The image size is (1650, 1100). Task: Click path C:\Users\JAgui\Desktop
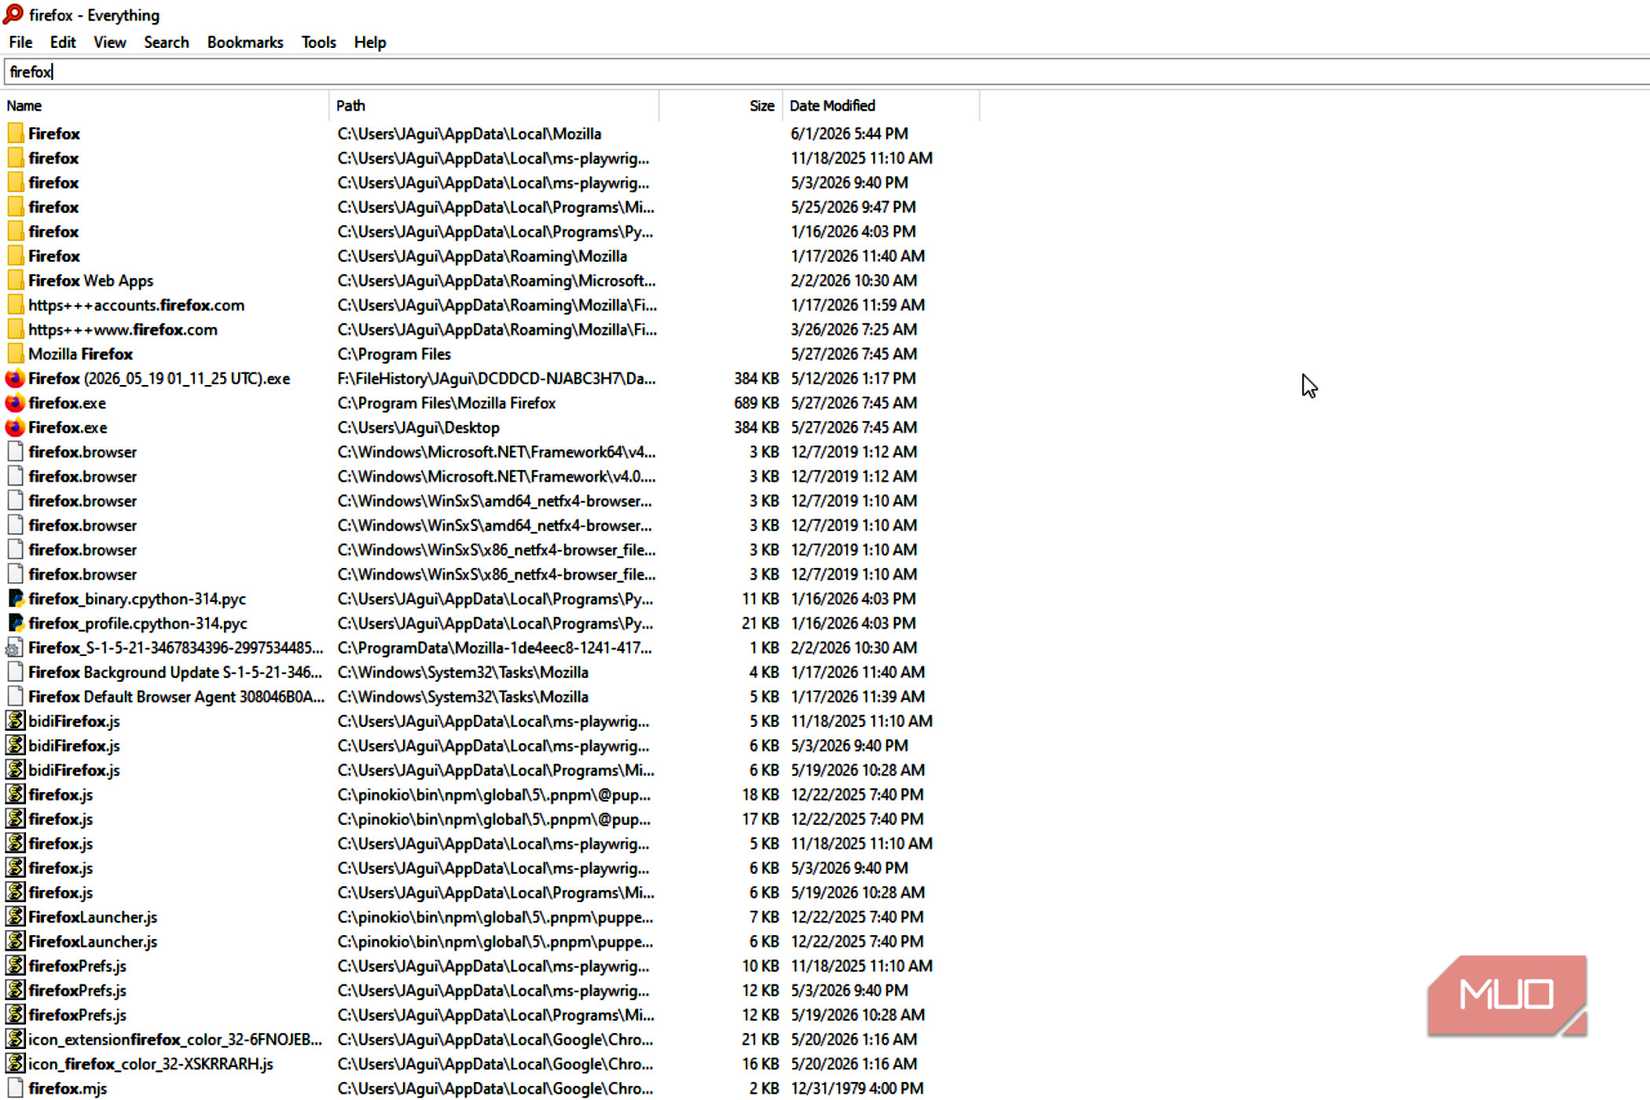[418, 427]
